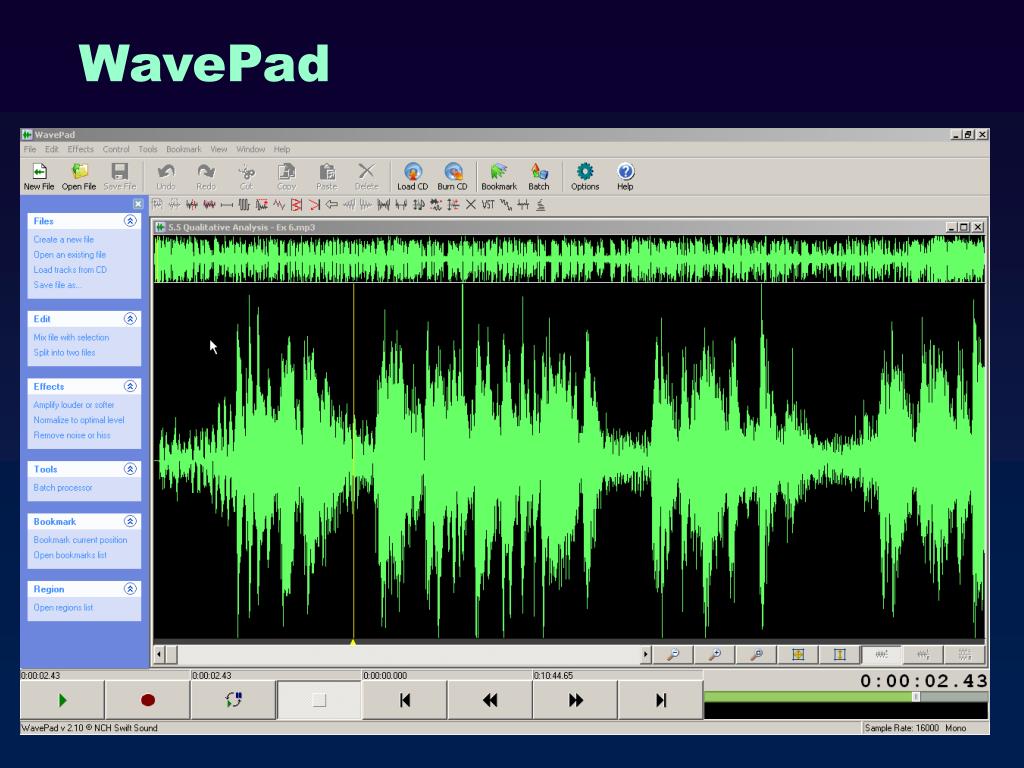The width and height of the screenshot is (1024, 768).
Task: Click the vertical zoom button with yellow bar
Action: pyautogui.click(x=840, y=654)
